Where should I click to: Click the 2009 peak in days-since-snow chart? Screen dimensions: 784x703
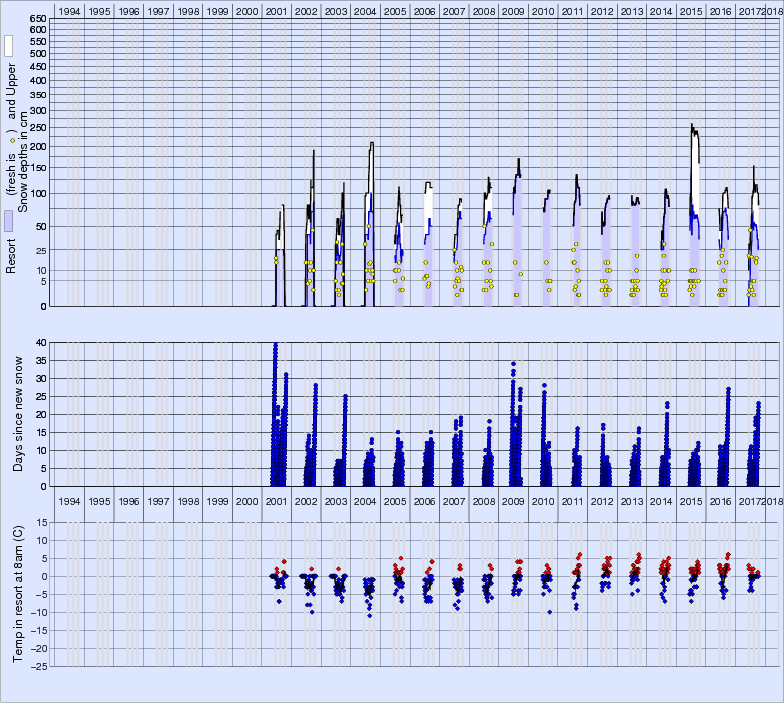point(513,364)
